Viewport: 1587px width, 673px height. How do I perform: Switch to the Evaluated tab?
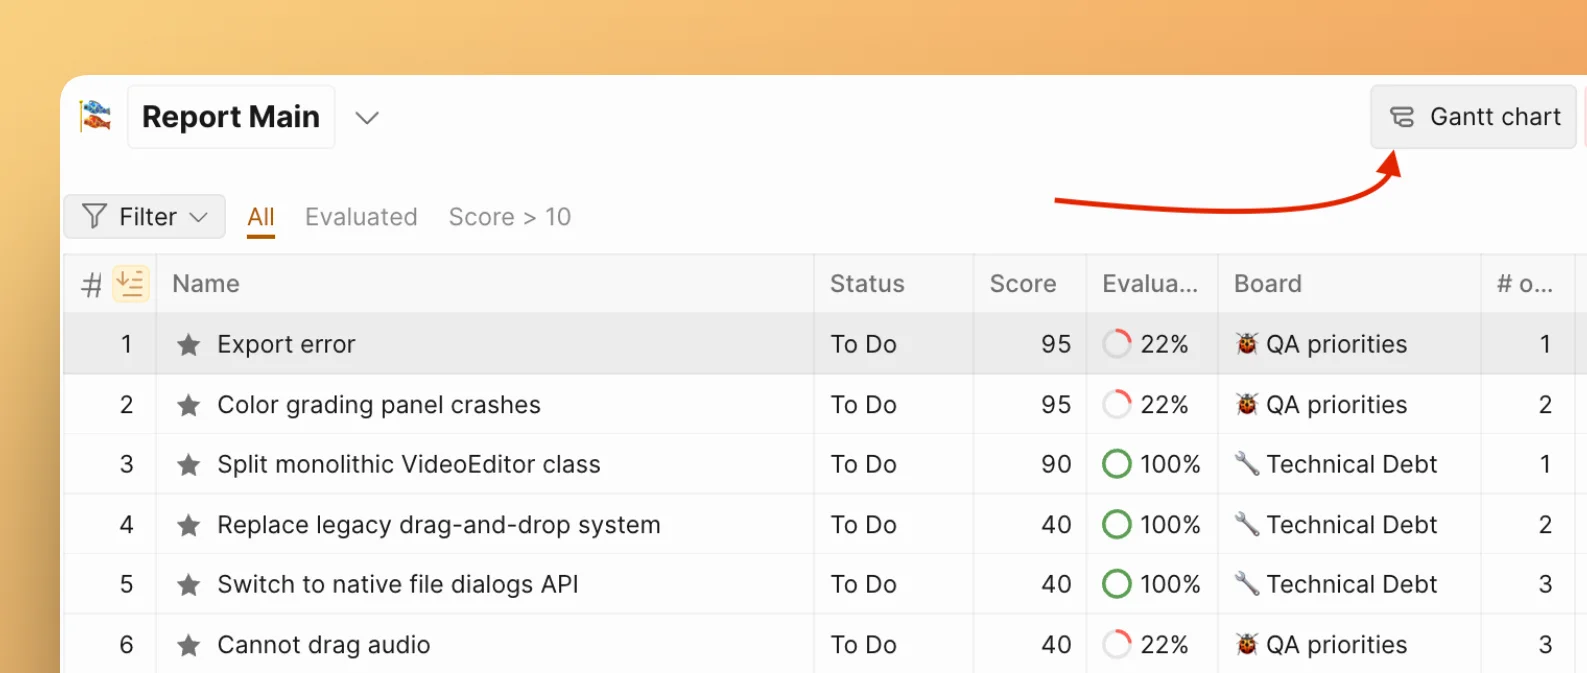pyautogui.click(x=361, y=217)
